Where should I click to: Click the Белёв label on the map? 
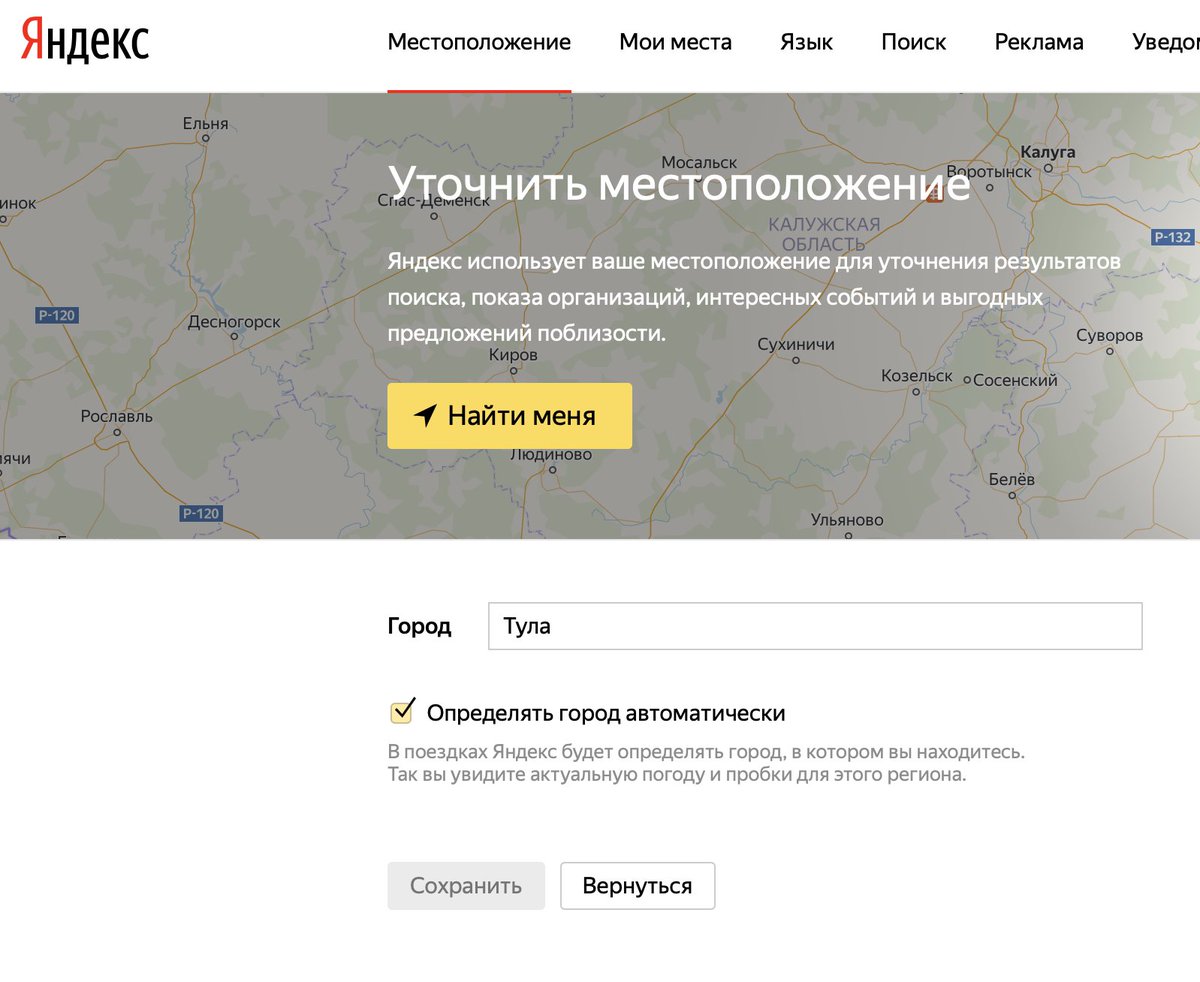coord(1011,480)
